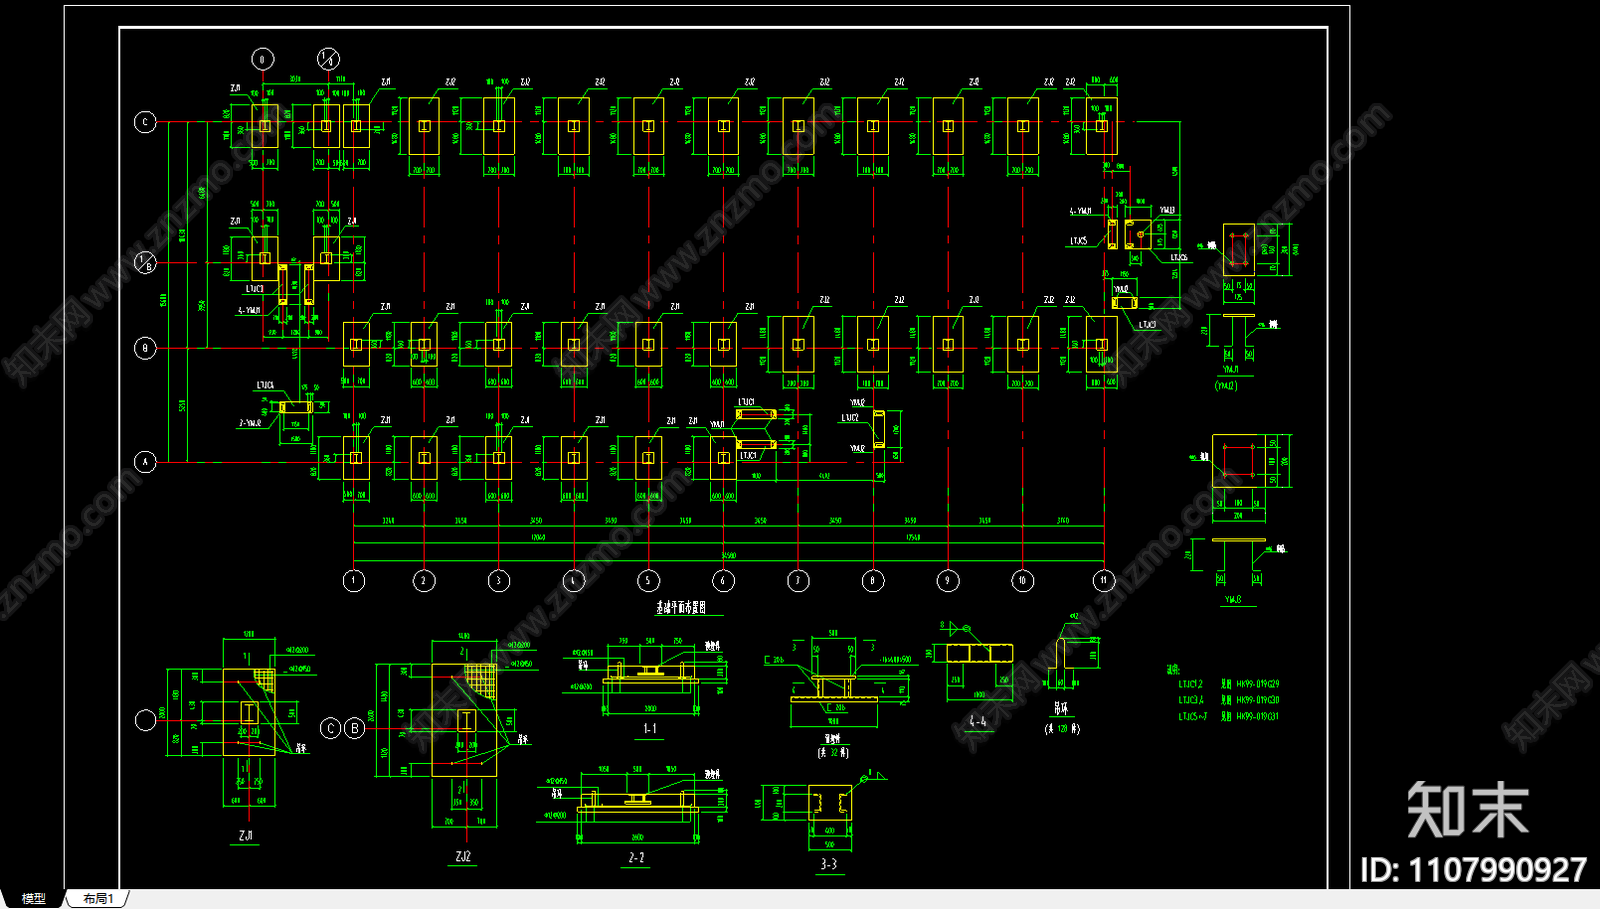The width and height of the screenshot is (1600, 909).
Task: Select the ZJ2 detail title
Action: pos(463,857)
